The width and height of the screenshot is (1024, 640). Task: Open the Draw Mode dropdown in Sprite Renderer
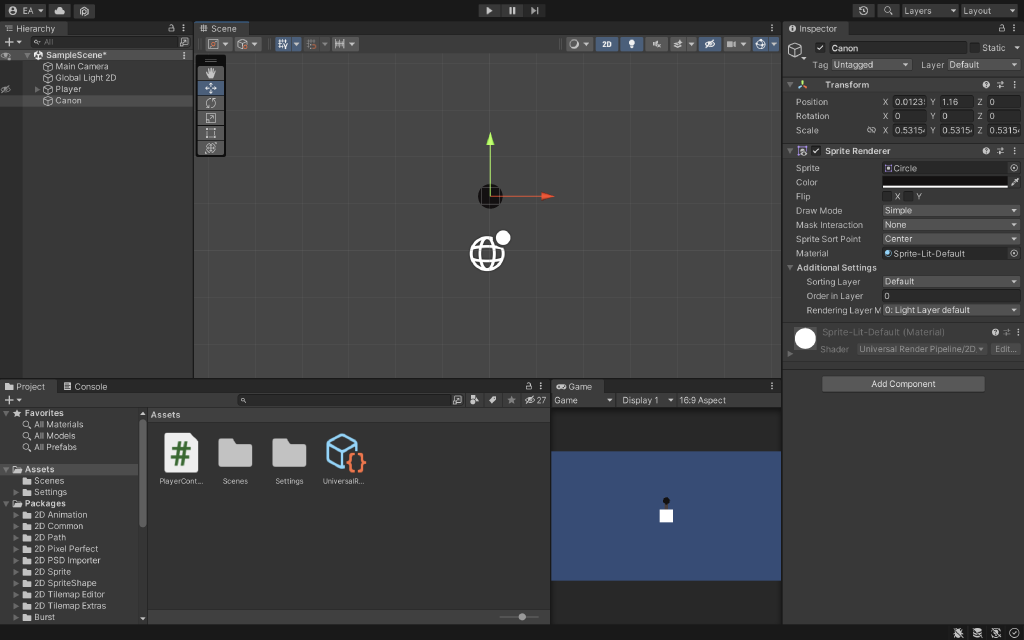coord(949,210)
